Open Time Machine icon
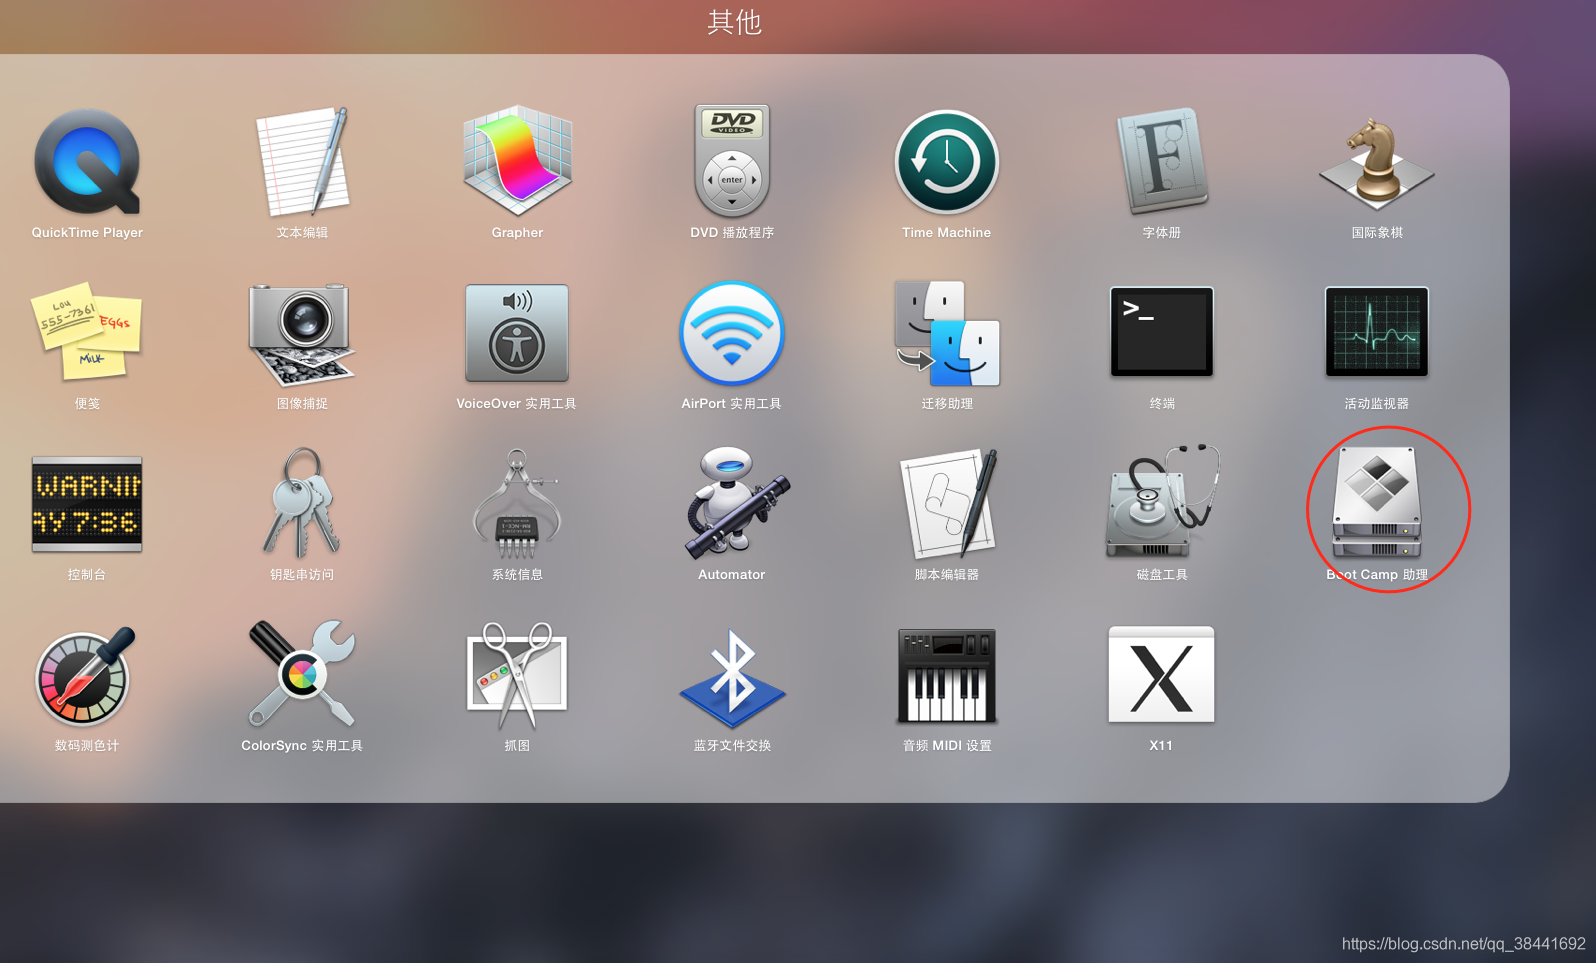1596x963 pixels. click(x=946, y=162)
